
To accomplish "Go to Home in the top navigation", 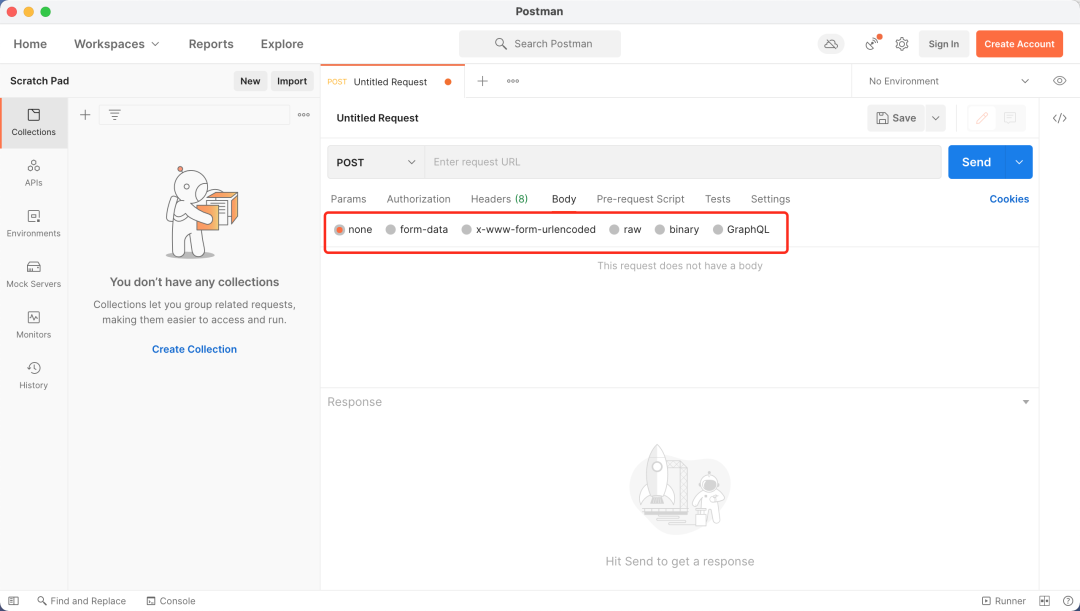I will 30,44.
